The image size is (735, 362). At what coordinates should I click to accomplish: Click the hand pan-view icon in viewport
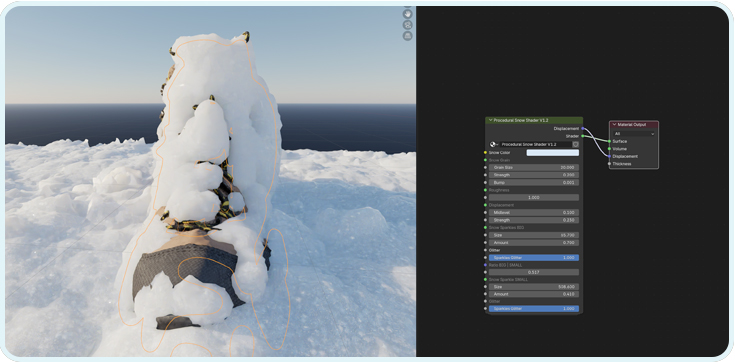[x=407, y=14]
